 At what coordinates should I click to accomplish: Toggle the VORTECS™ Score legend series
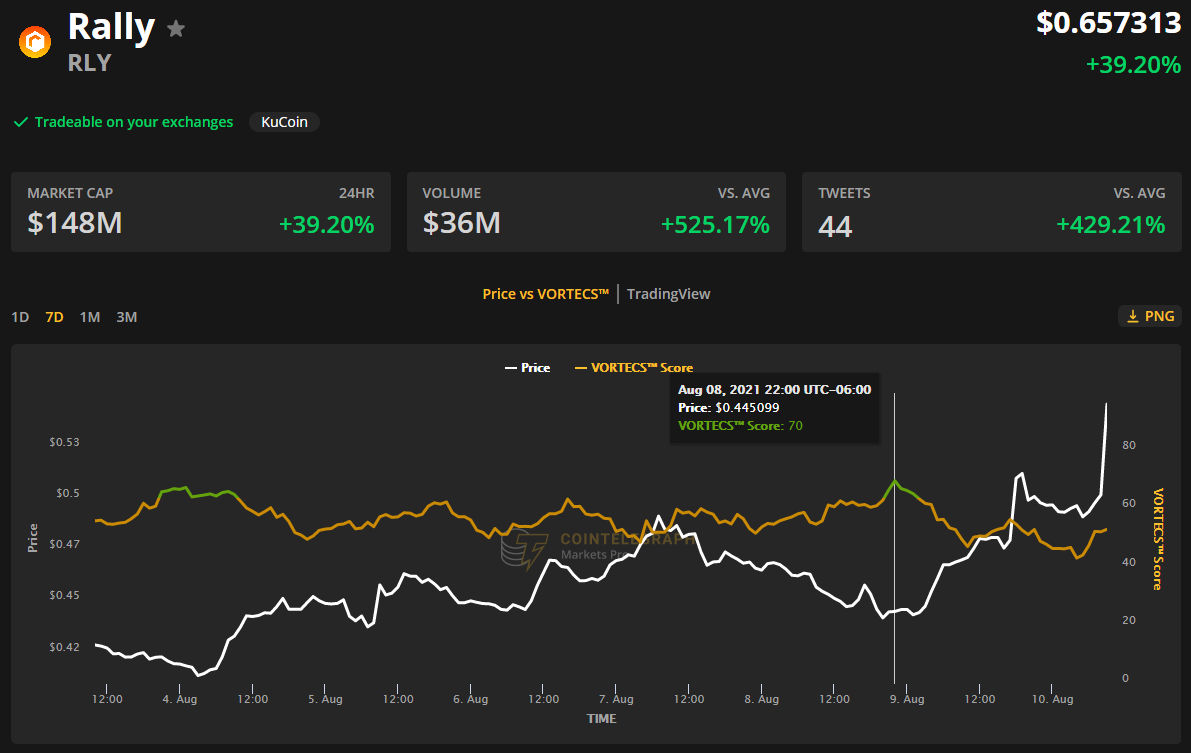[x=634, y=368]
